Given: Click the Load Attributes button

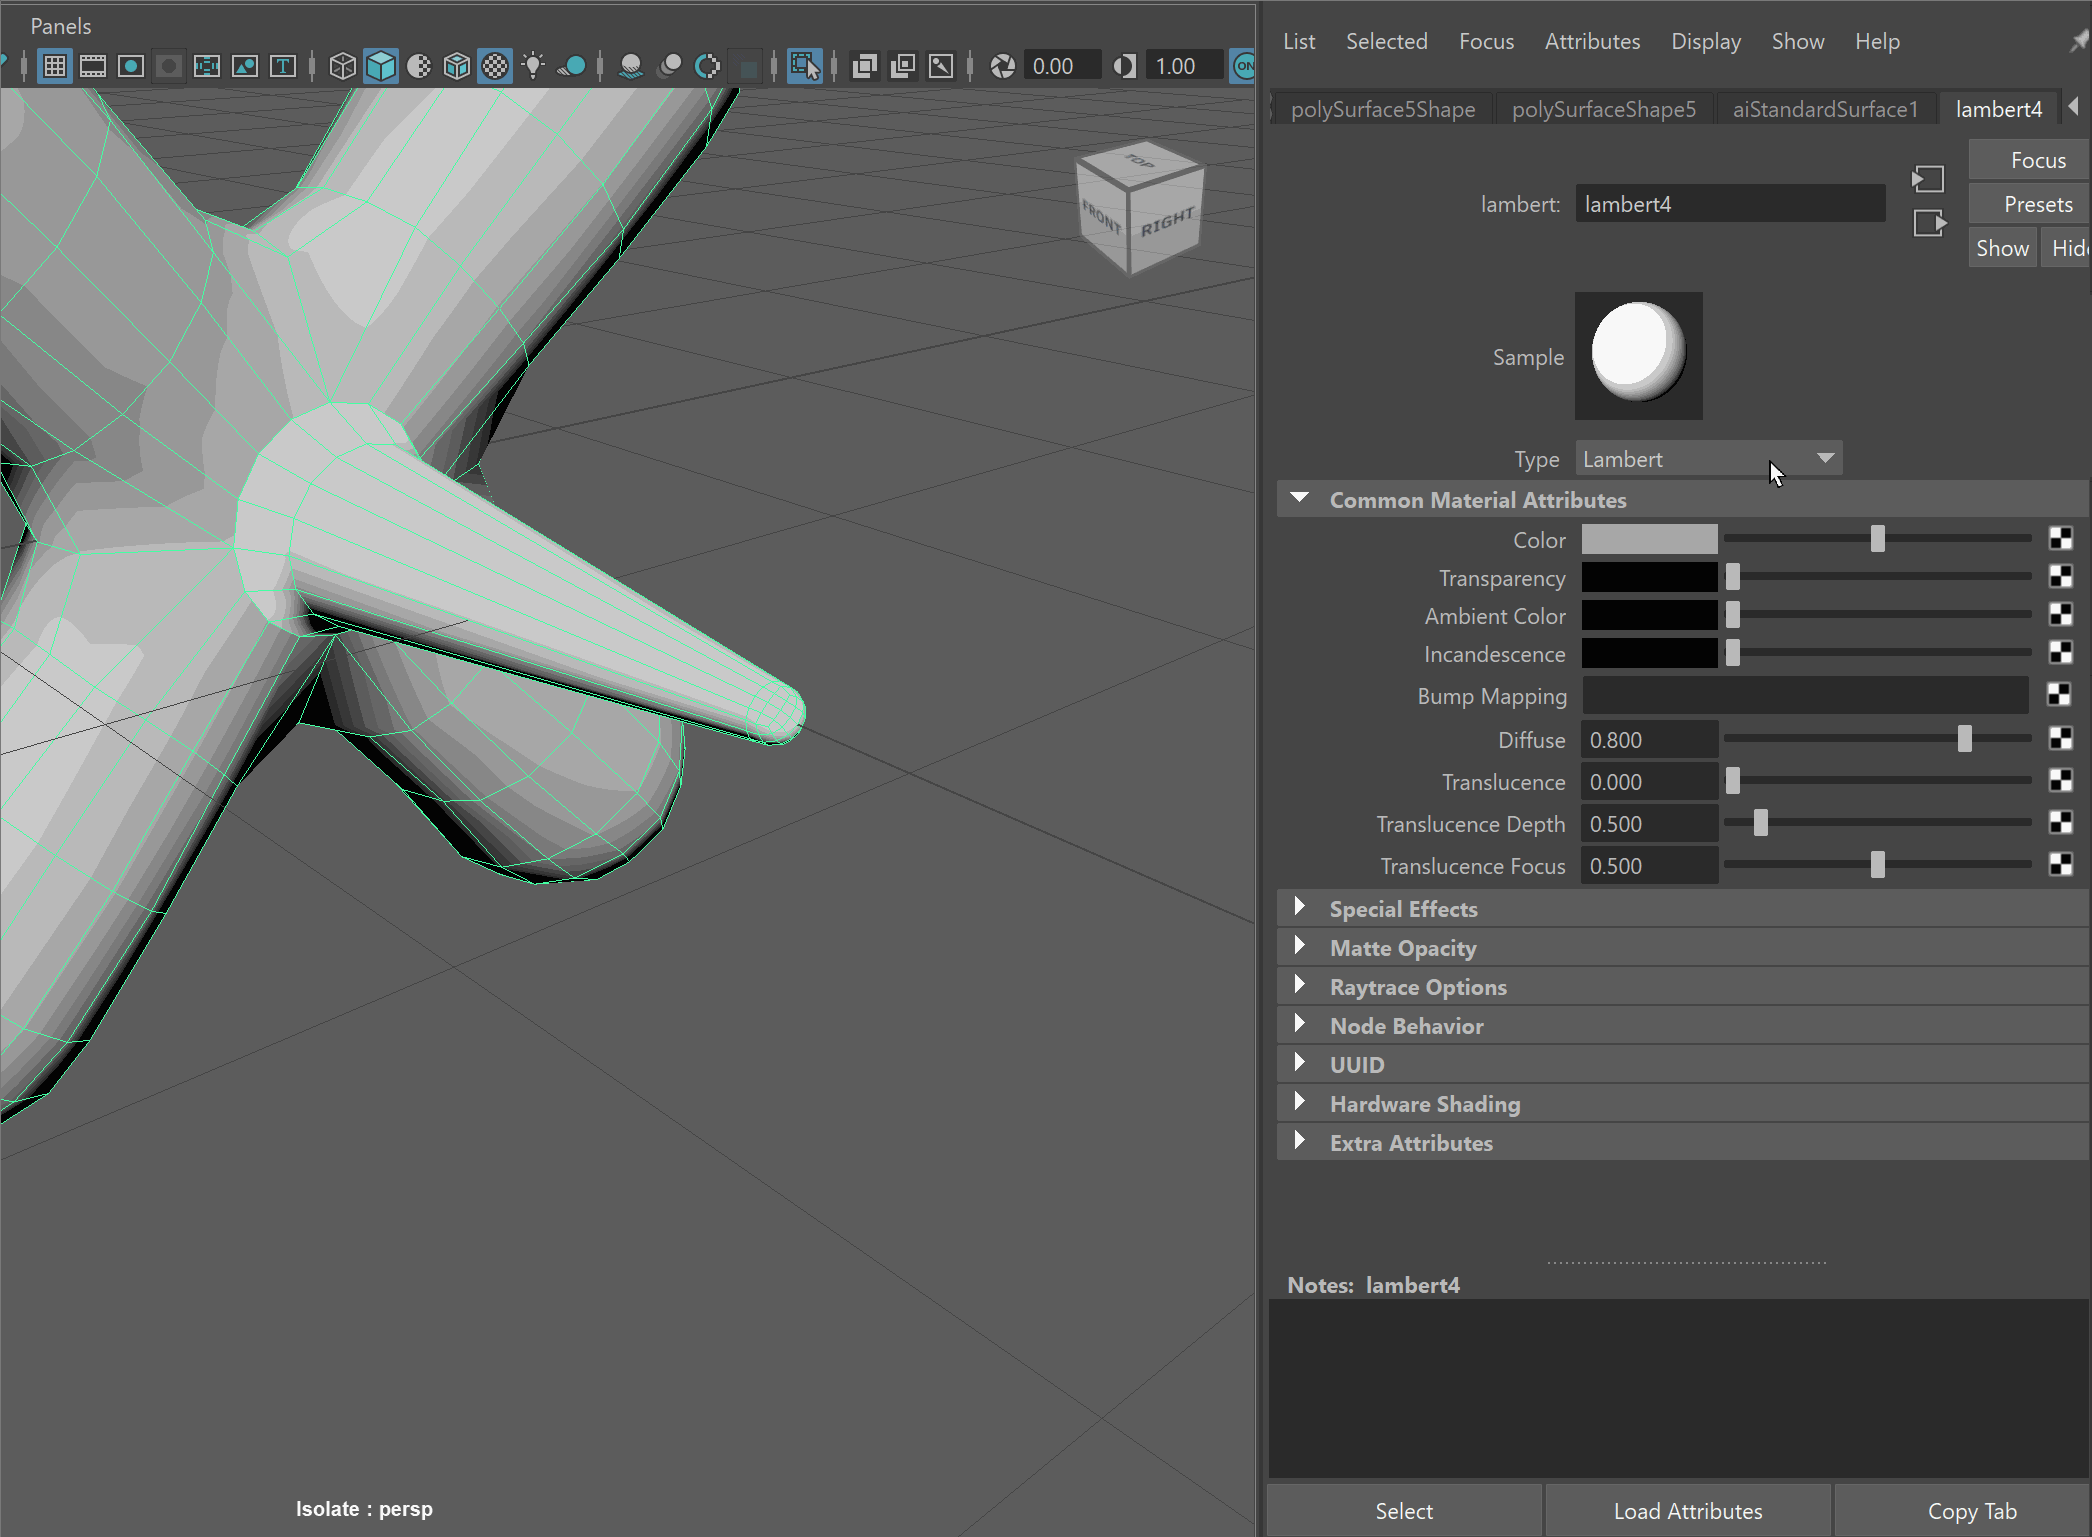Looking at the screenshot, I should click(1687, 1511).
